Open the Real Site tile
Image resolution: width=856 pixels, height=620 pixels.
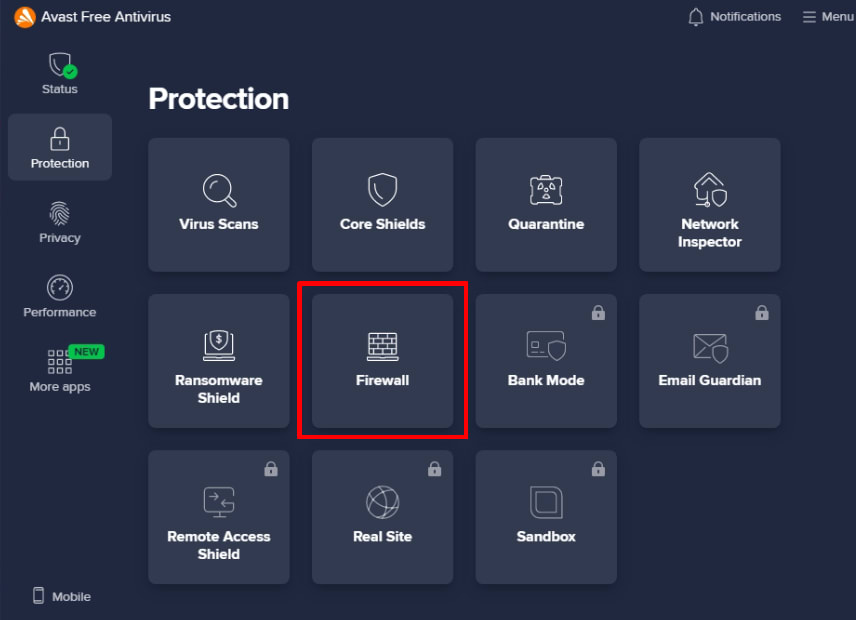pyautogui.click(x=383, y=517)
